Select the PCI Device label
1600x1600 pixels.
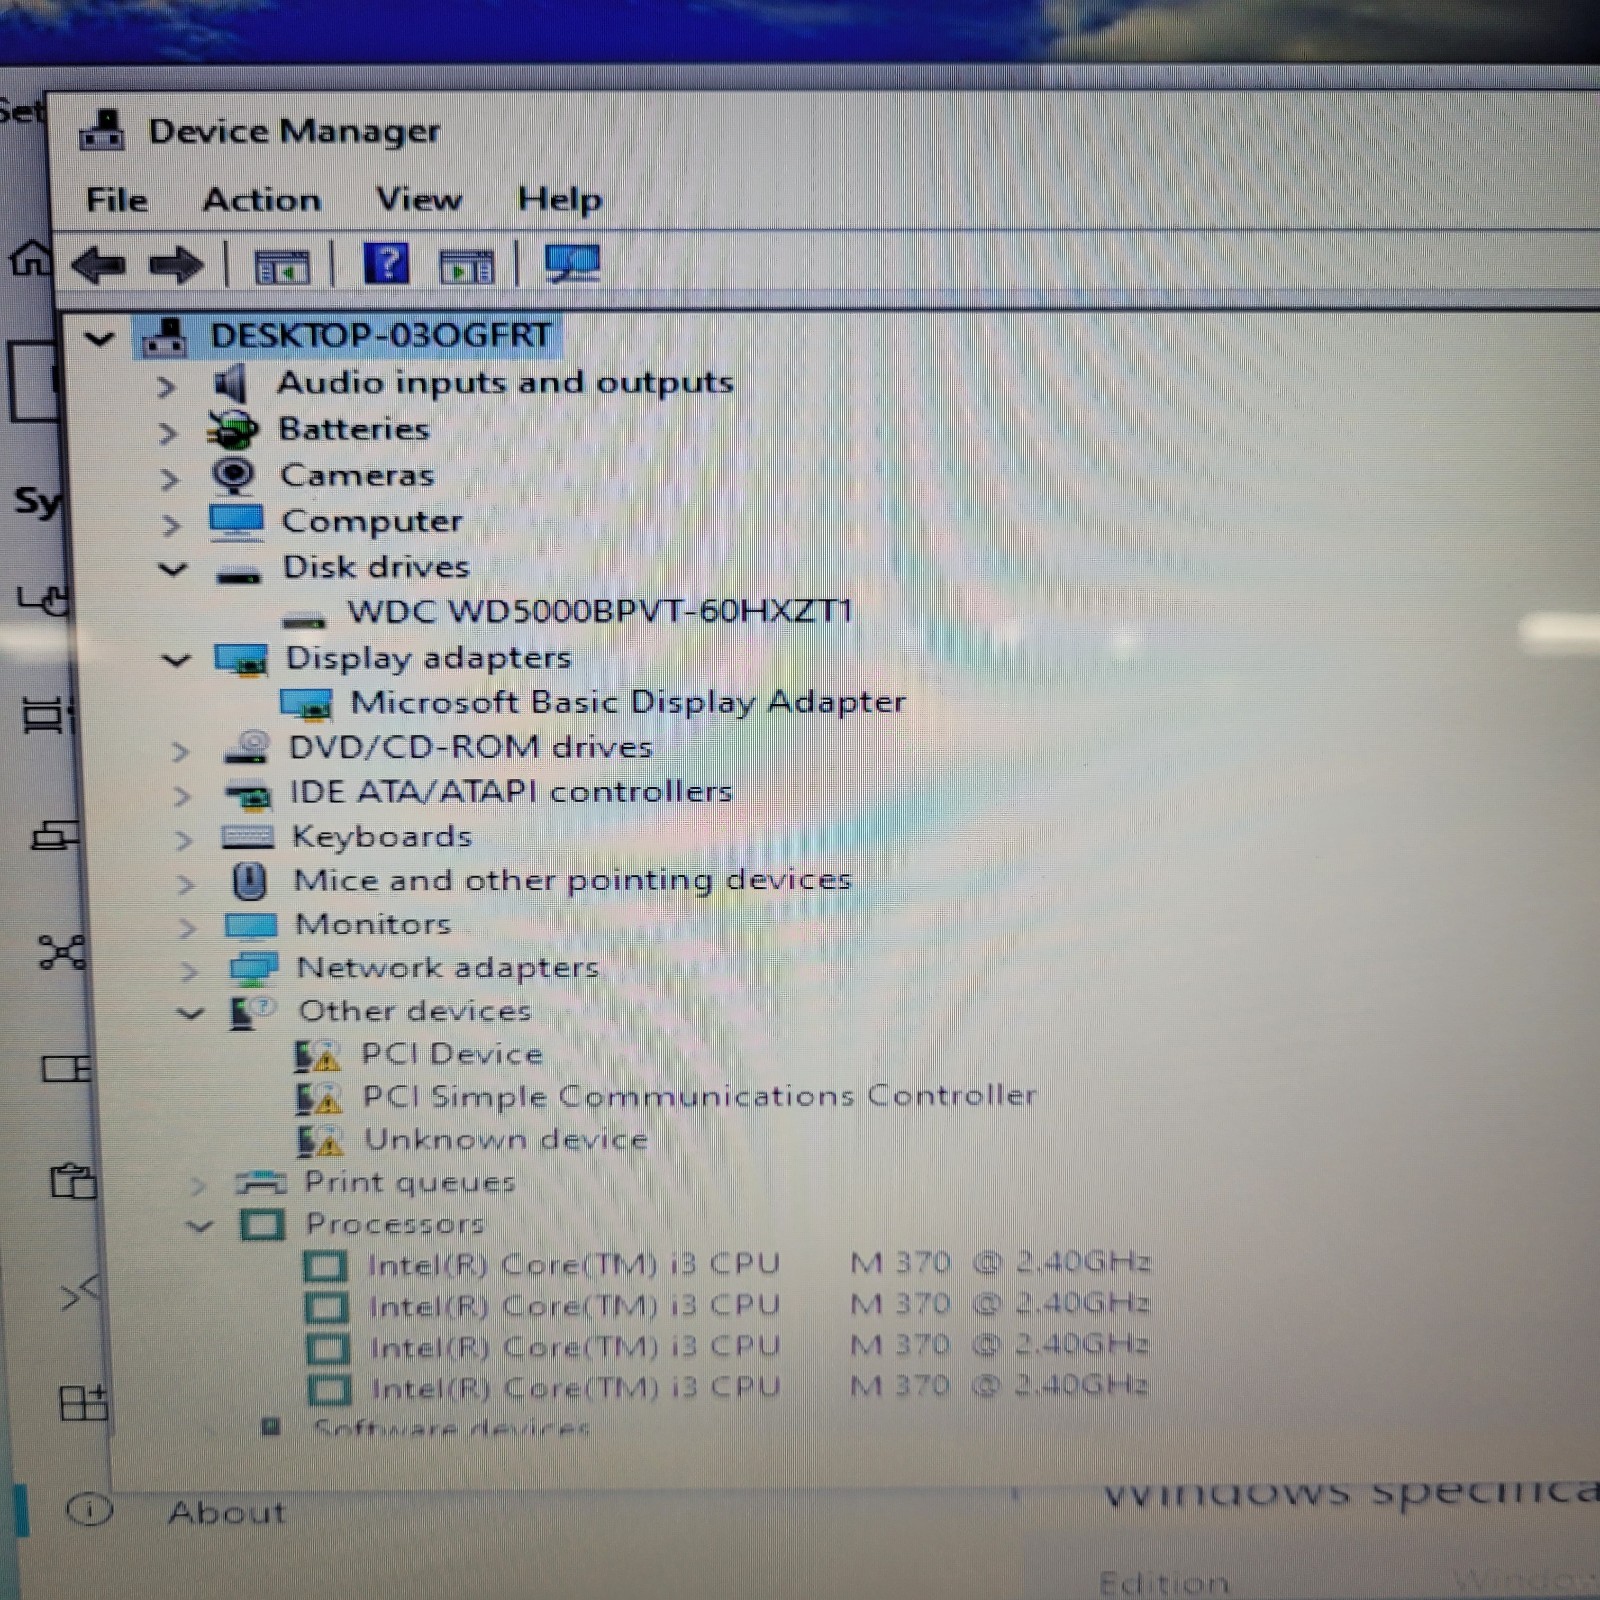(x=452, y=1054)
